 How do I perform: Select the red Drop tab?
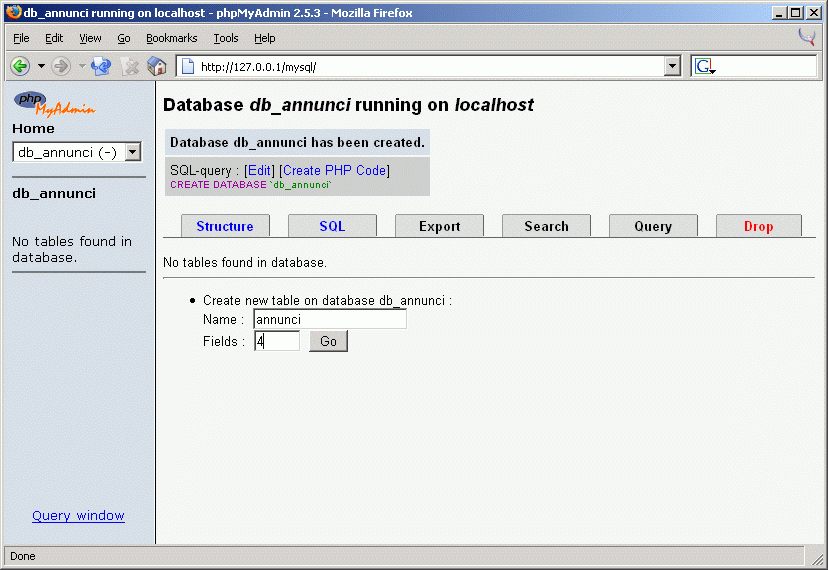pos(758,226)
